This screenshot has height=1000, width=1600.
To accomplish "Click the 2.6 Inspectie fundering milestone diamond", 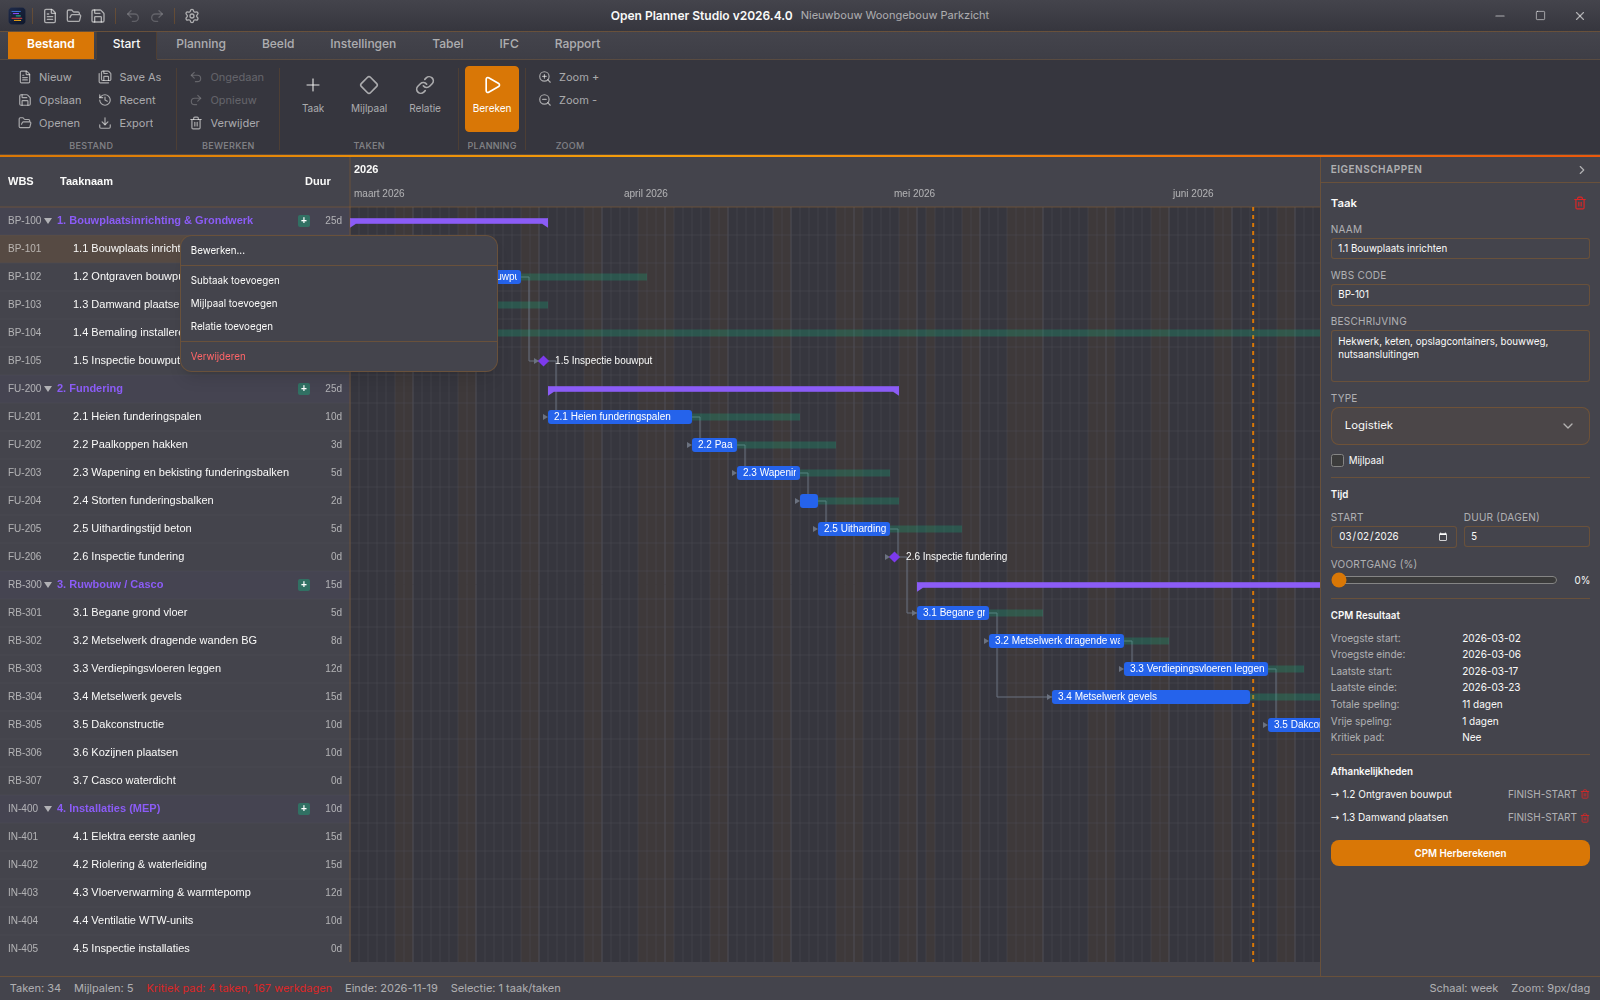I will pos(895,557).
